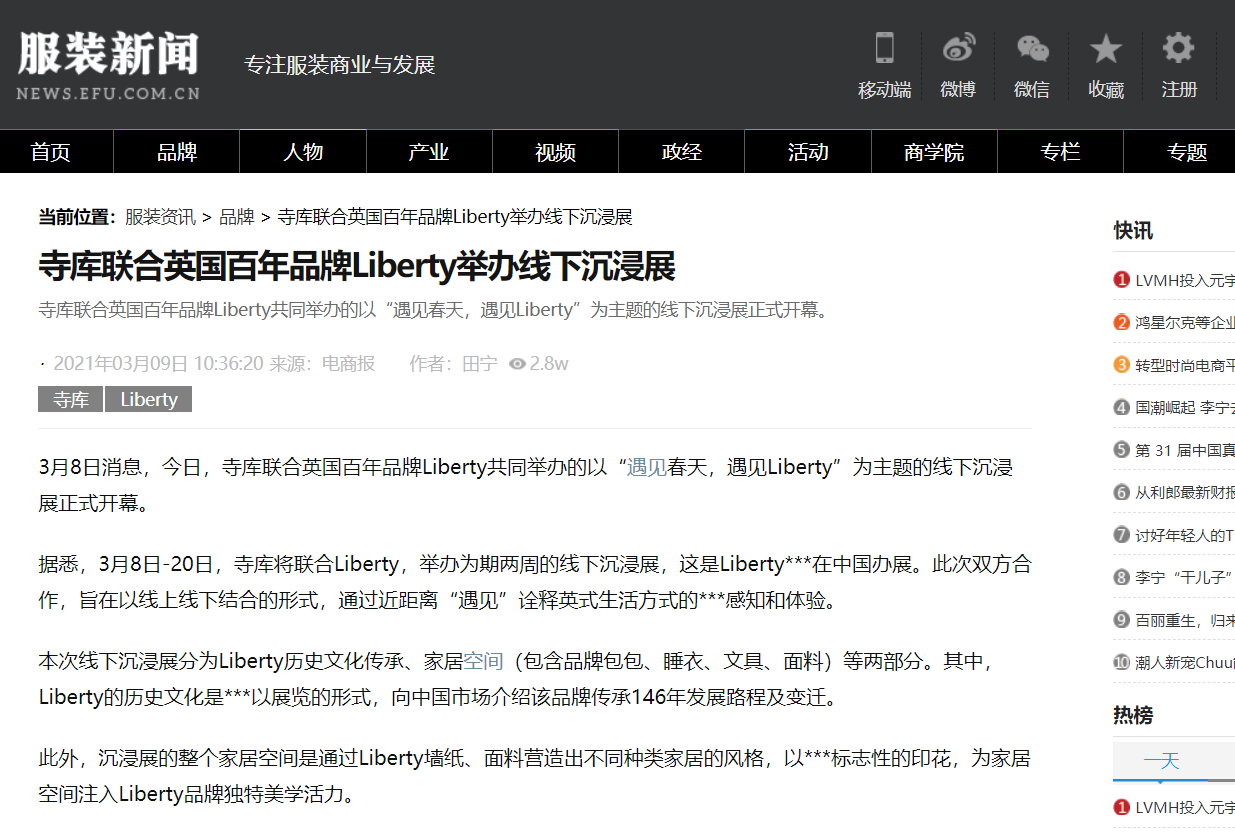
Task: Click the source label 来源：电商报
Action: (322, 364)
